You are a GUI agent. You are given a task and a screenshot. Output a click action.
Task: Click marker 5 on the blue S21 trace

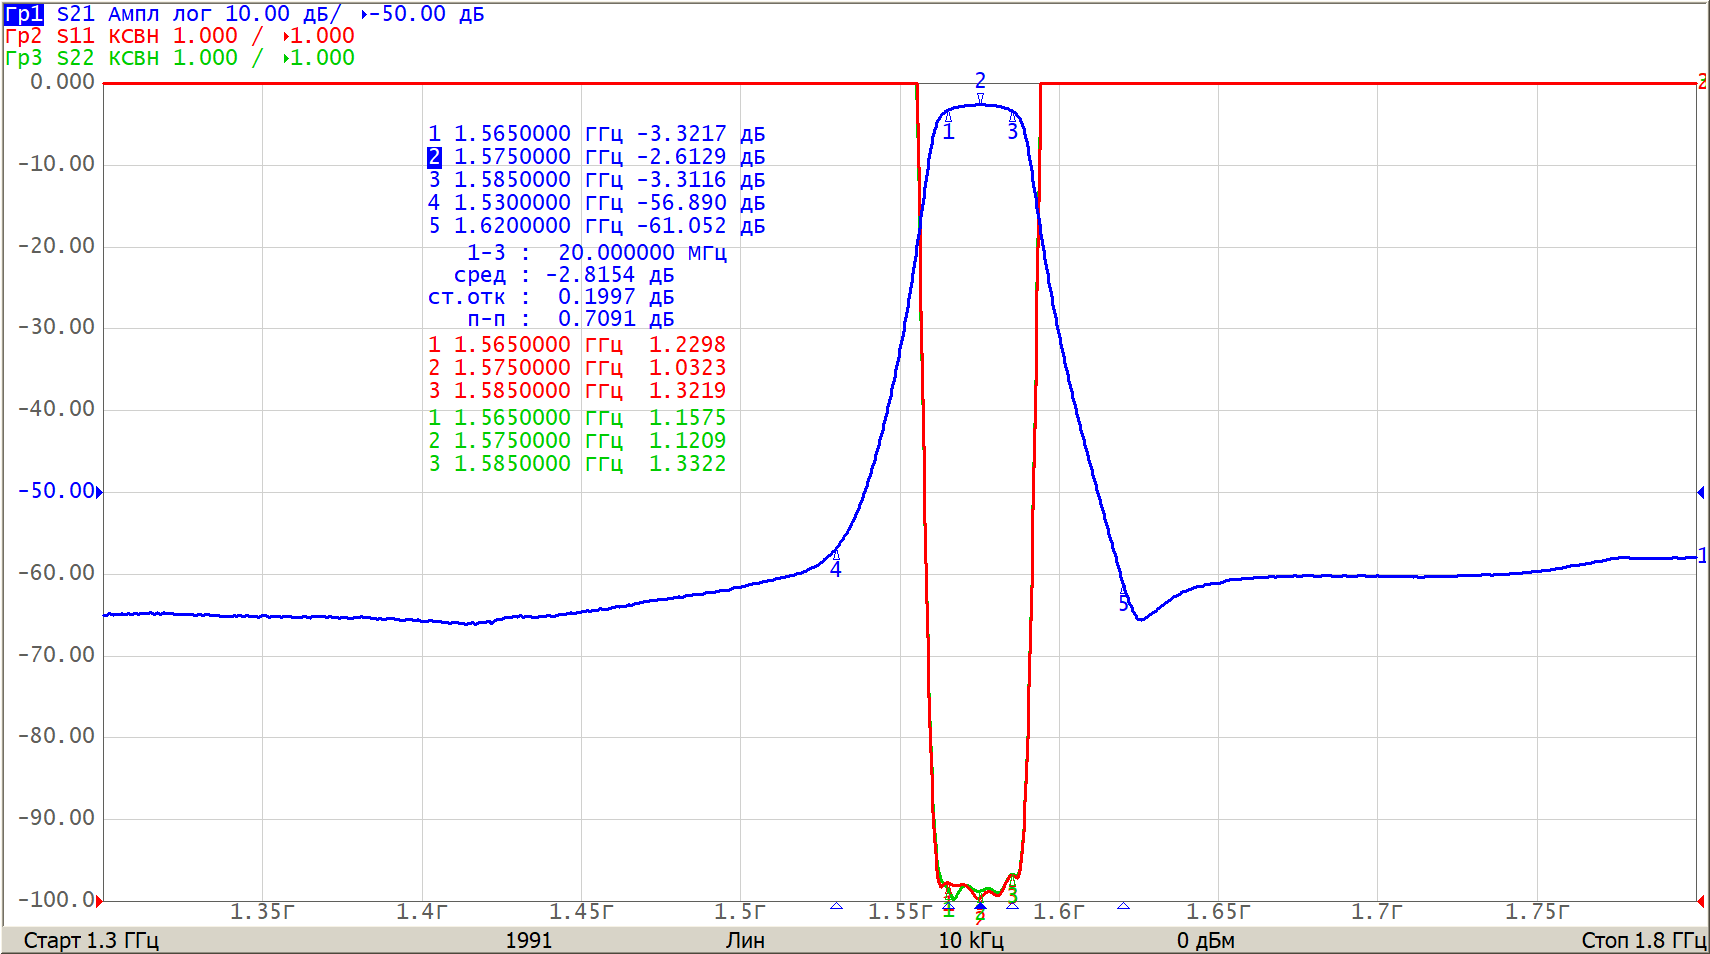pos(1123,593)
